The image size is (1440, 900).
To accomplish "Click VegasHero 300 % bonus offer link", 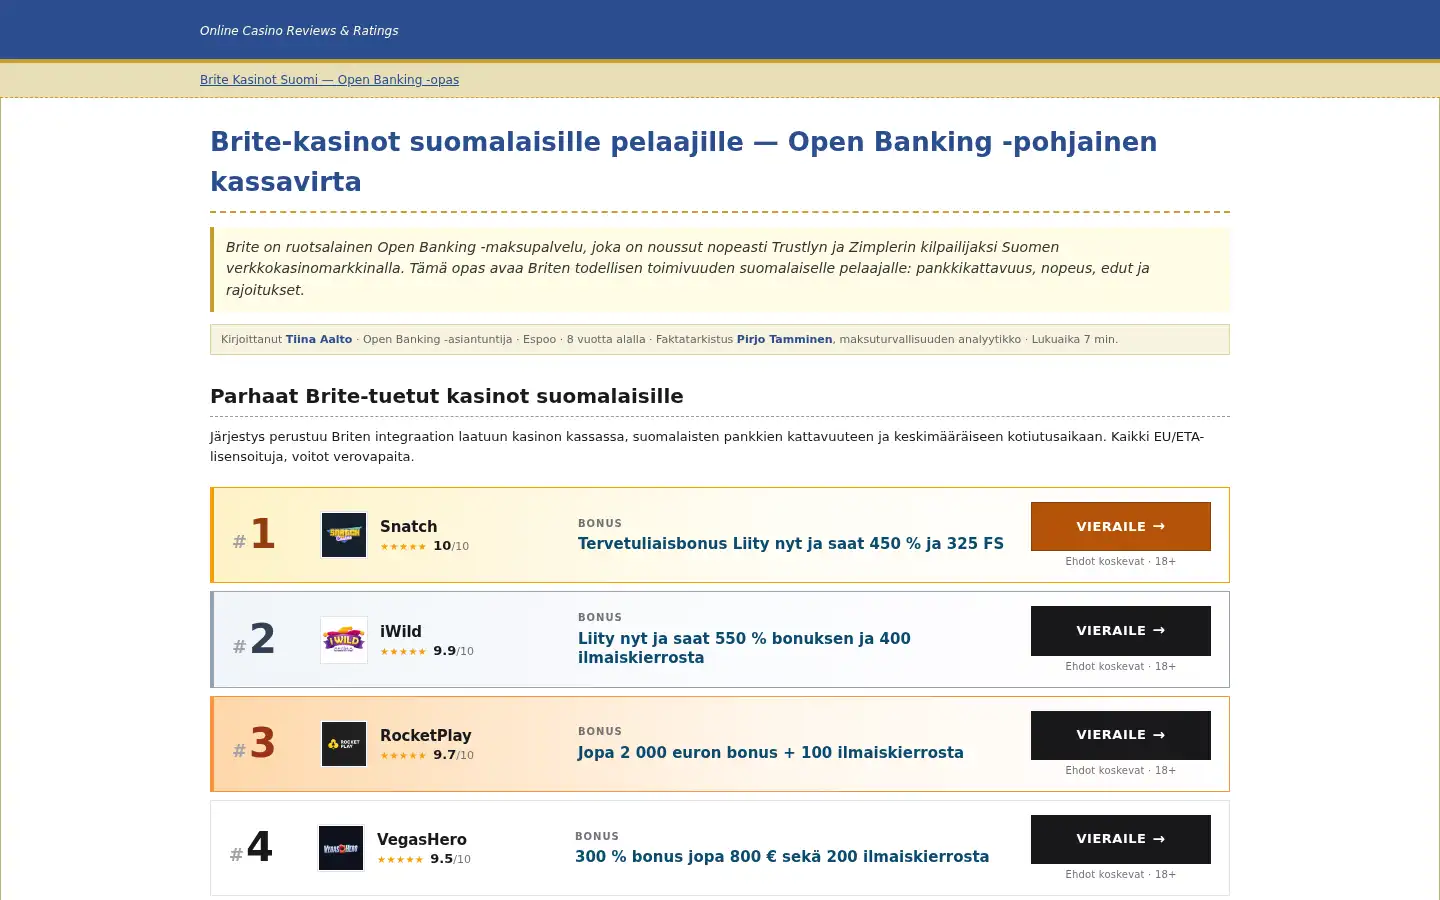I will coord(782,857).
